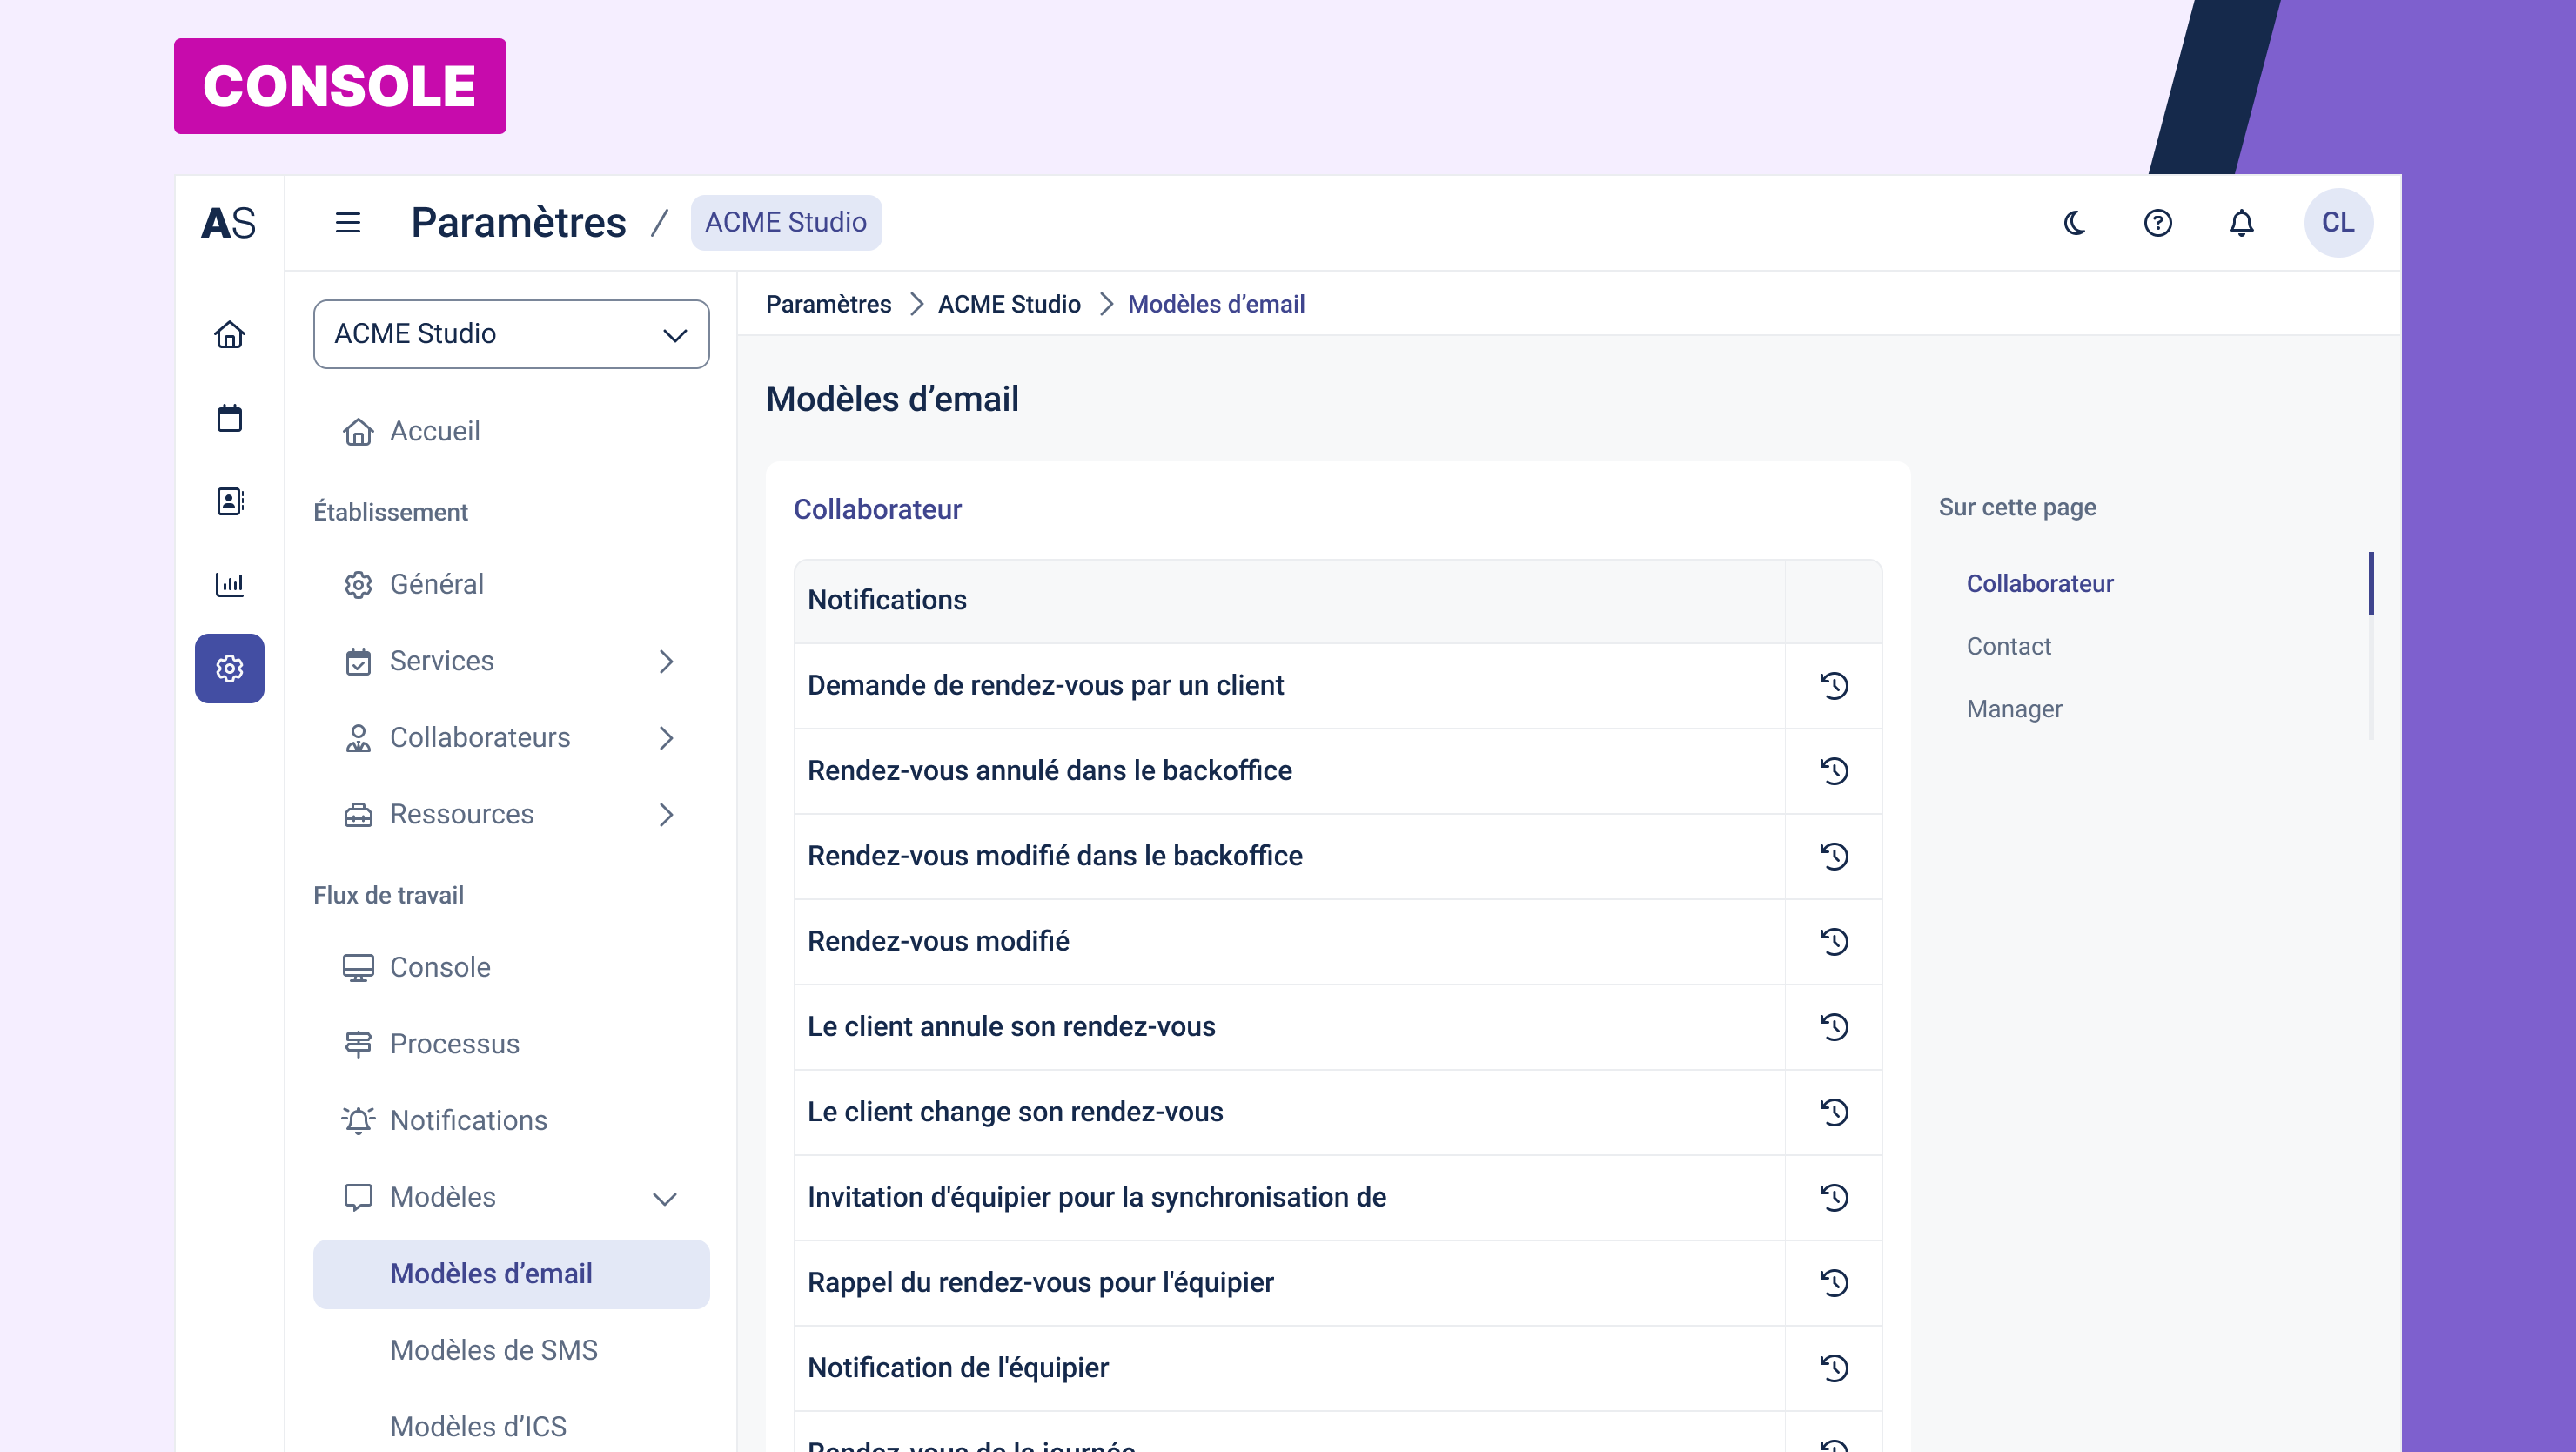The width and height of the screenshot is (2576, 1452).
Task: Open notifications with the bell icon
Action: pyautogui.click(x=2241, y=222)
